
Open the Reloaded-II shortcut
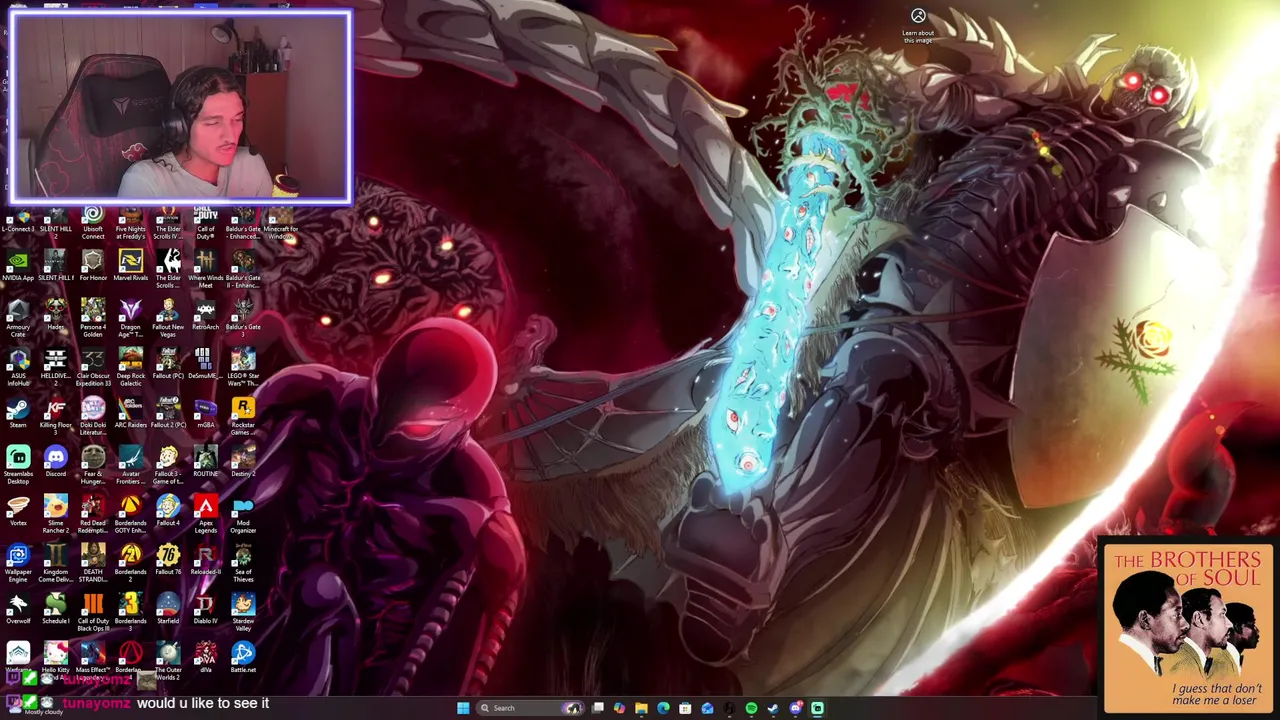205,560
